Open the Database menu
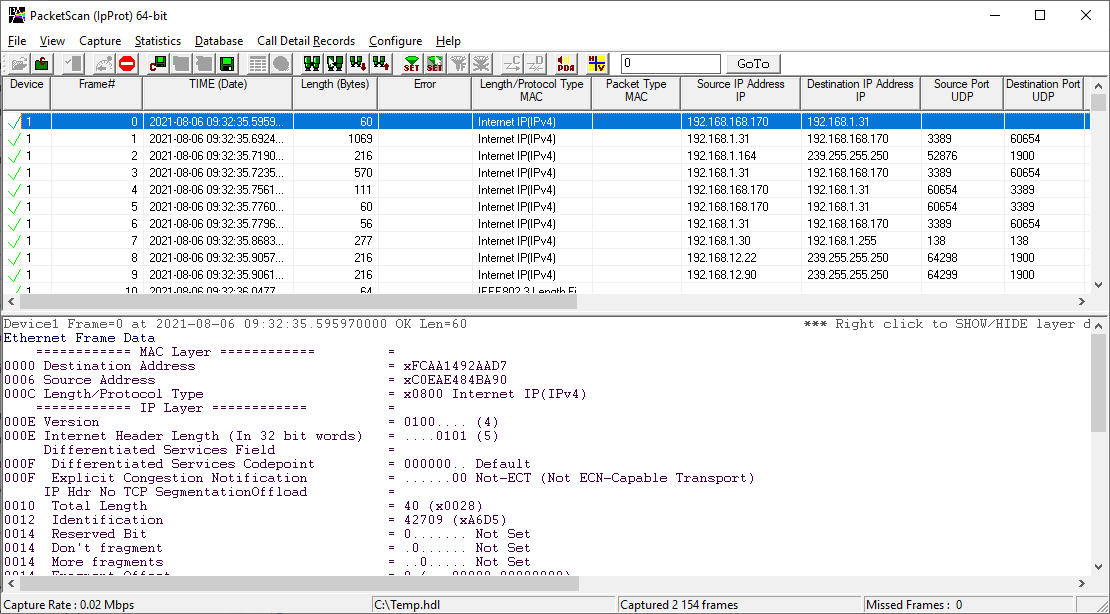This screenshot has height=614, width=1110. click(219, 41)
